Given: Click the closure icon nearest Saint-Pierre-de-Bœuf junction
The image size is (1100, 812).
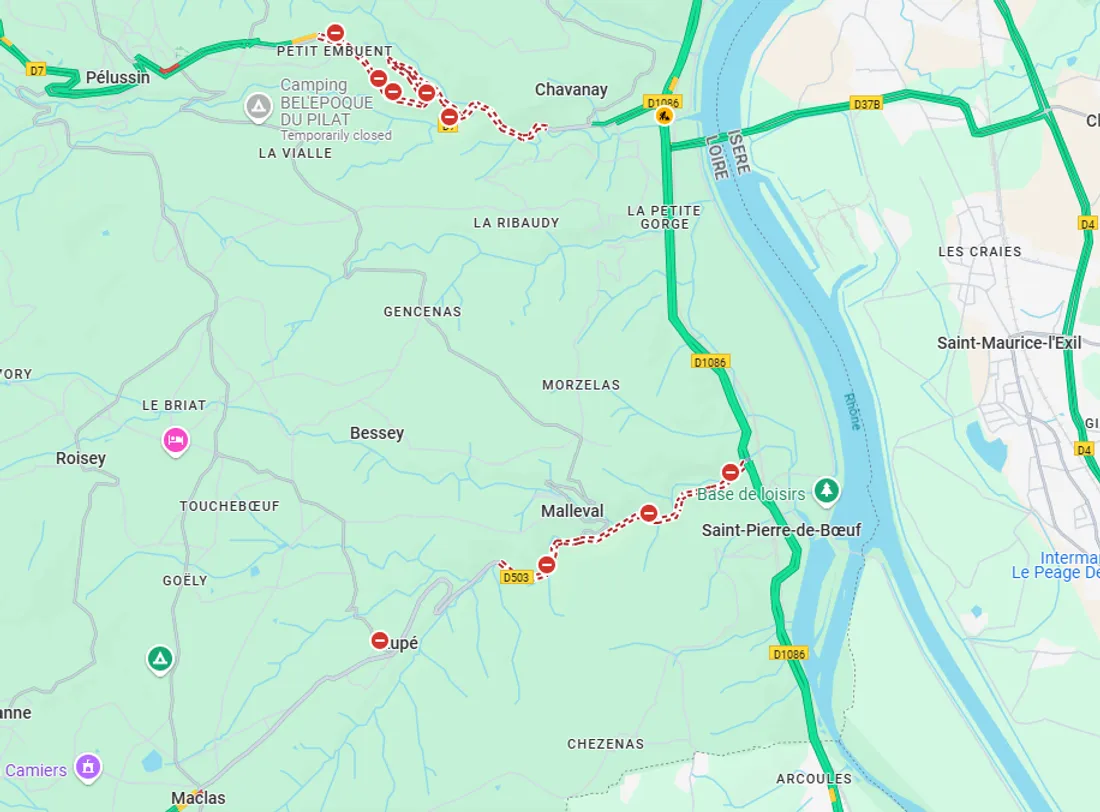Looking at the screenshot, I should (x=730, y=472).
